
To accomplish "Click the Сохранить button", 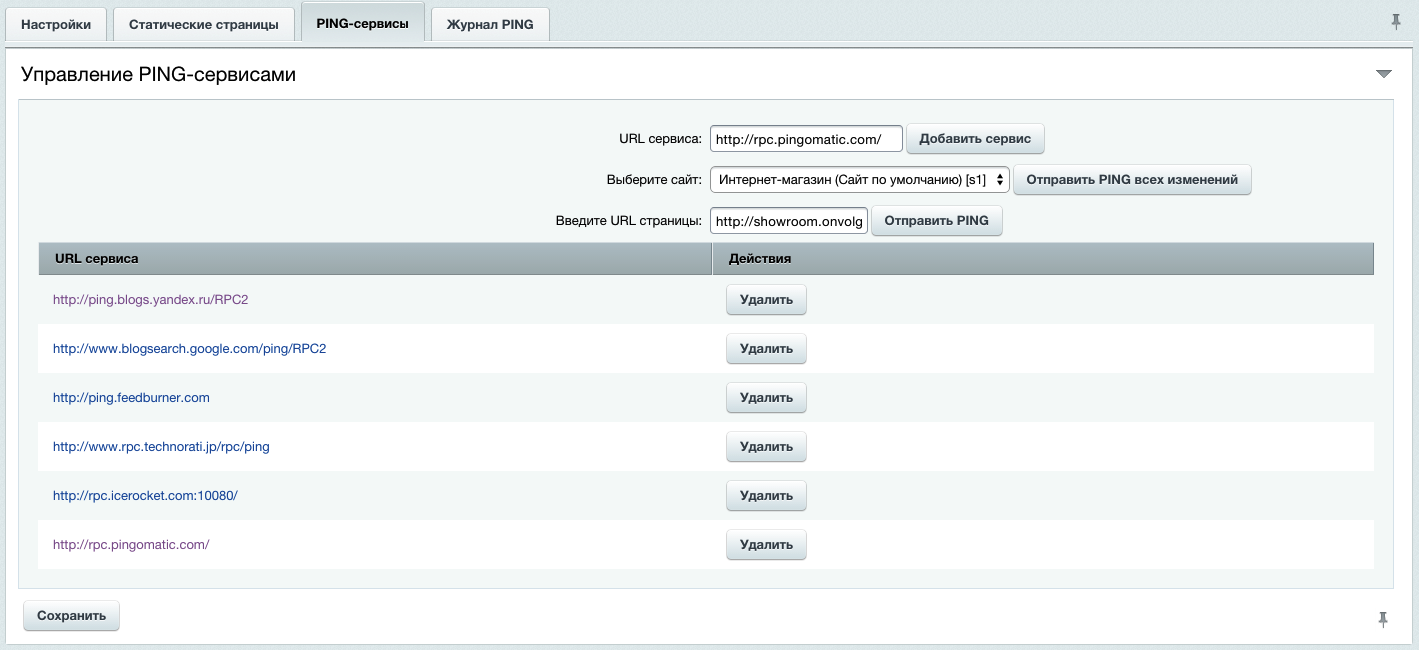I will [x=71, y=616].
